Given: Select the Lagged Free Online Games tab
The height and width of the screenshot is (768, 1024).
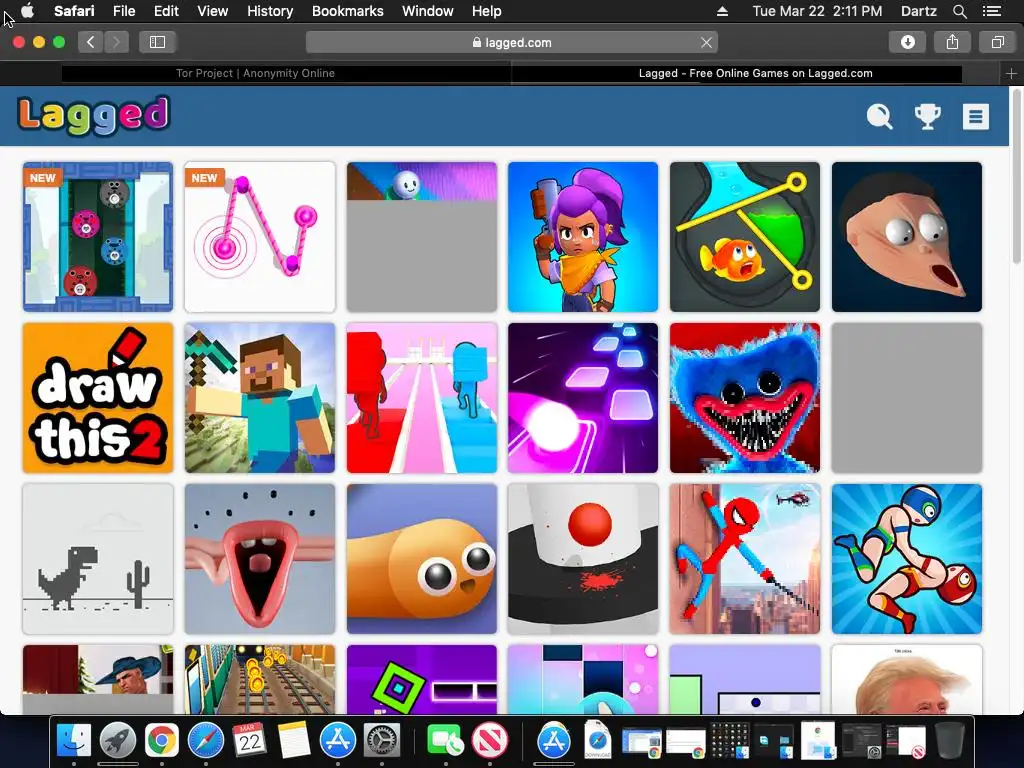Looking at the screenshot, I should 756,73.
